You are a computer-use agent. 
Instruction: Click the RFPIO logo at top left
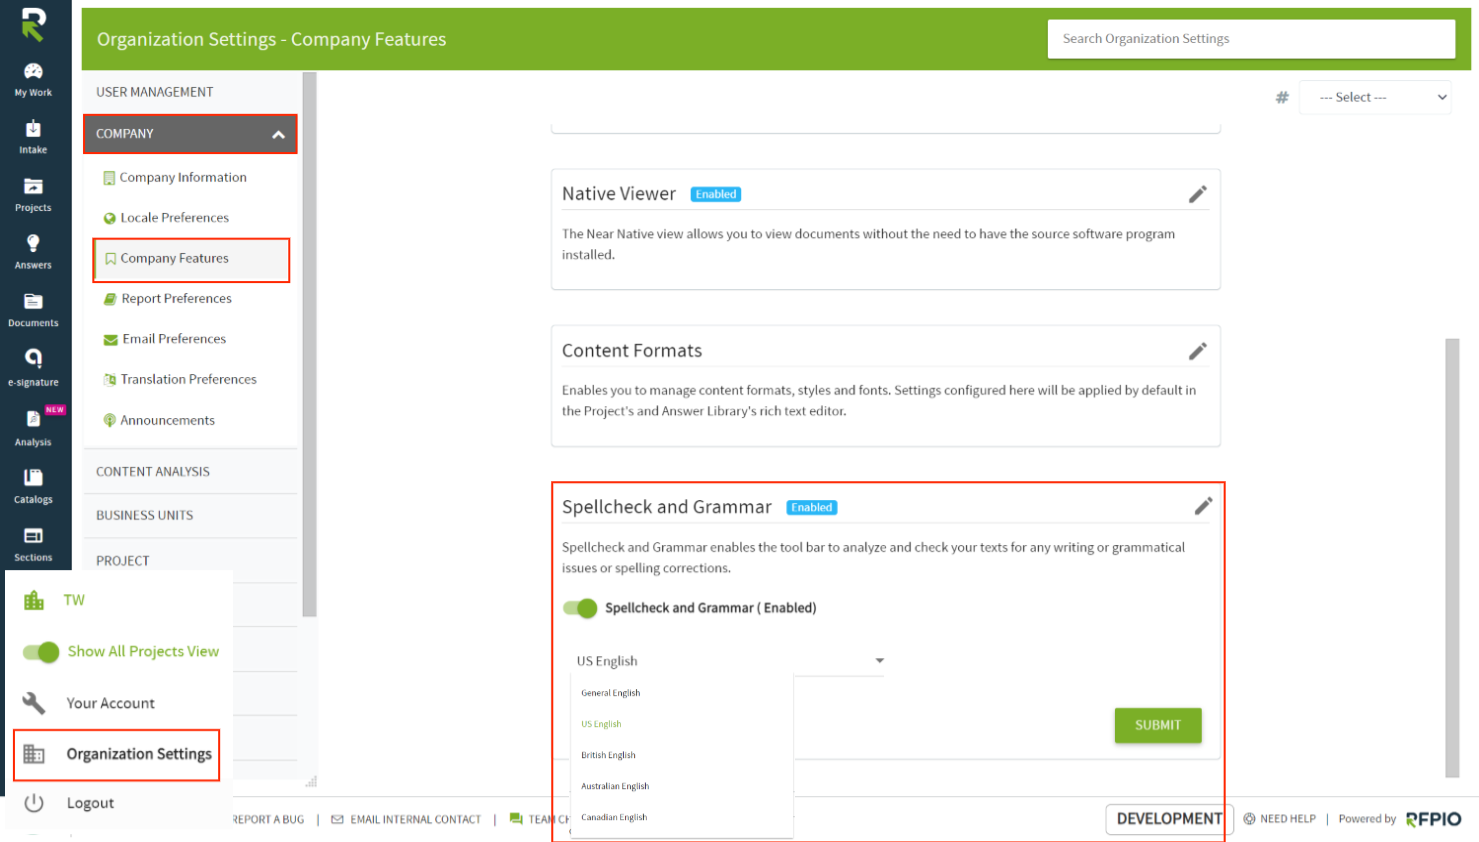tap(34, 25)
